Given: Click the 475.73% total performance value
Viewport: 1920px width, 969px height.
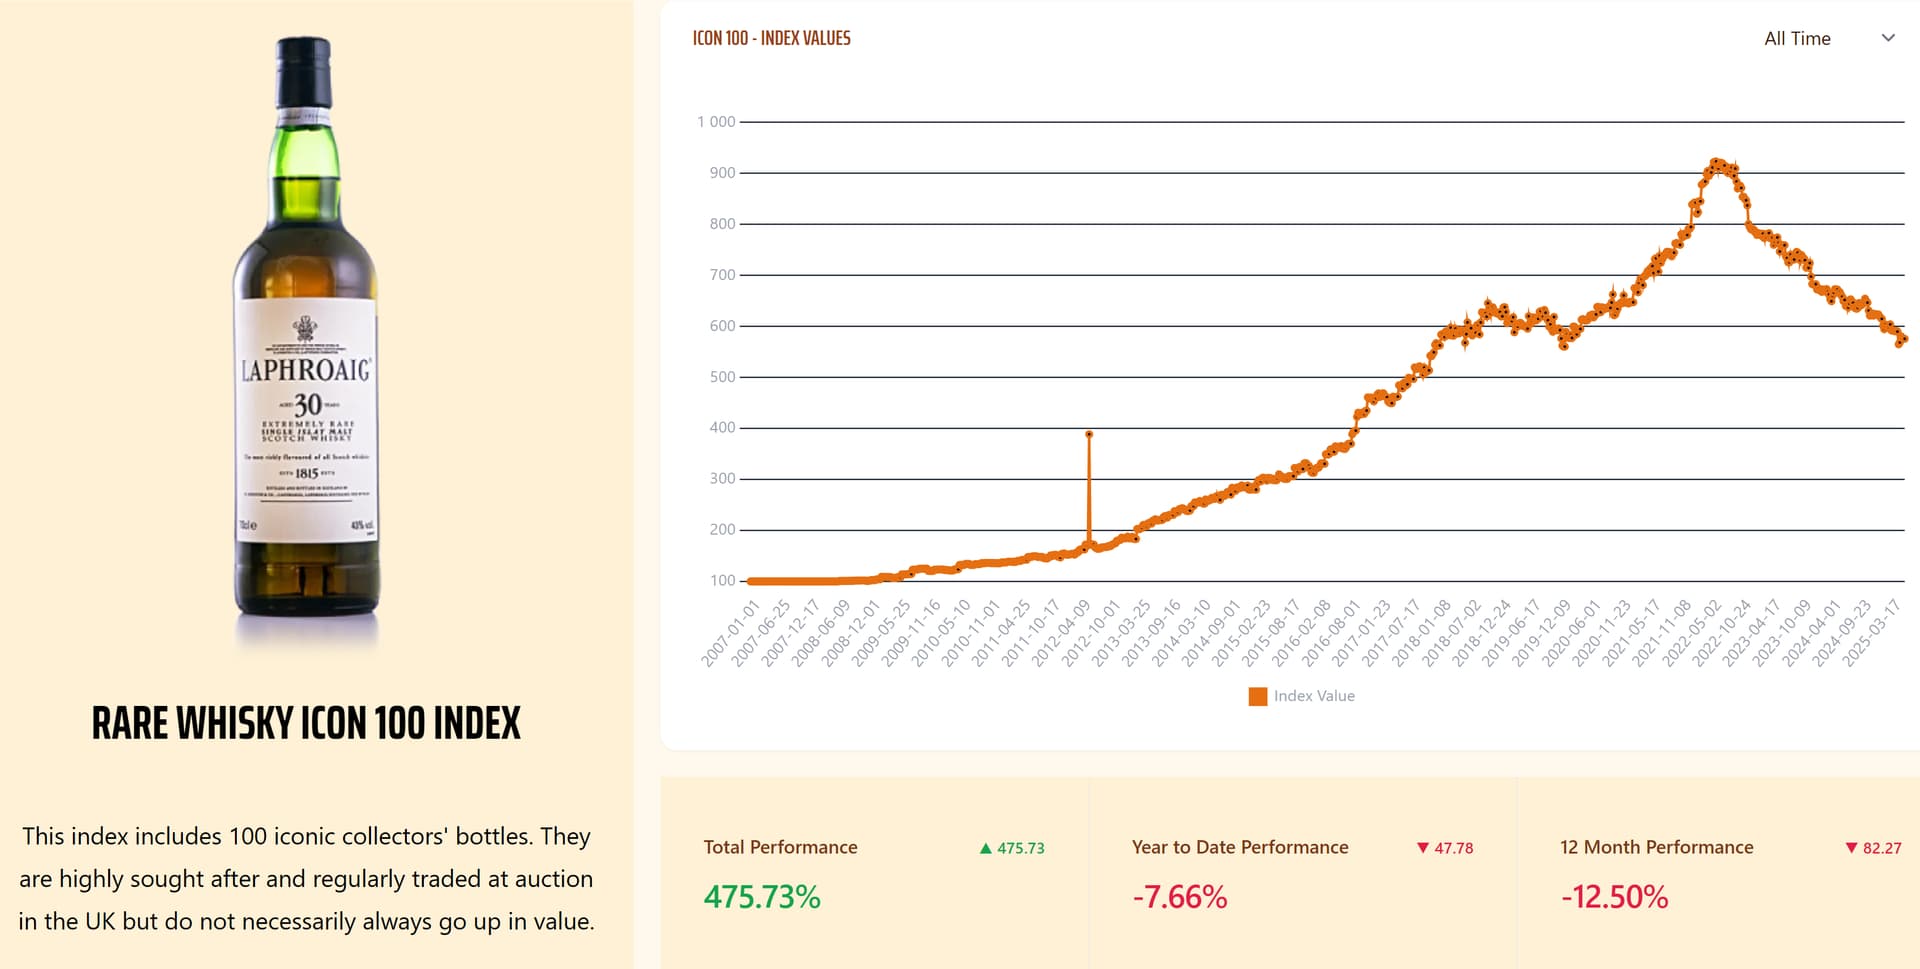Looking at the screenshot, I should [x=762, y=897].
